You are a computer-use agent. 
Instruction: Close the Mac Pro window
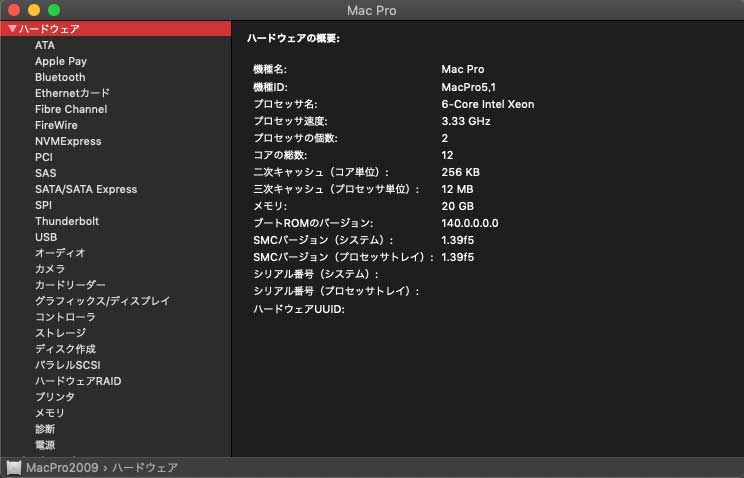pyautogui.click(x=14, y=10)
